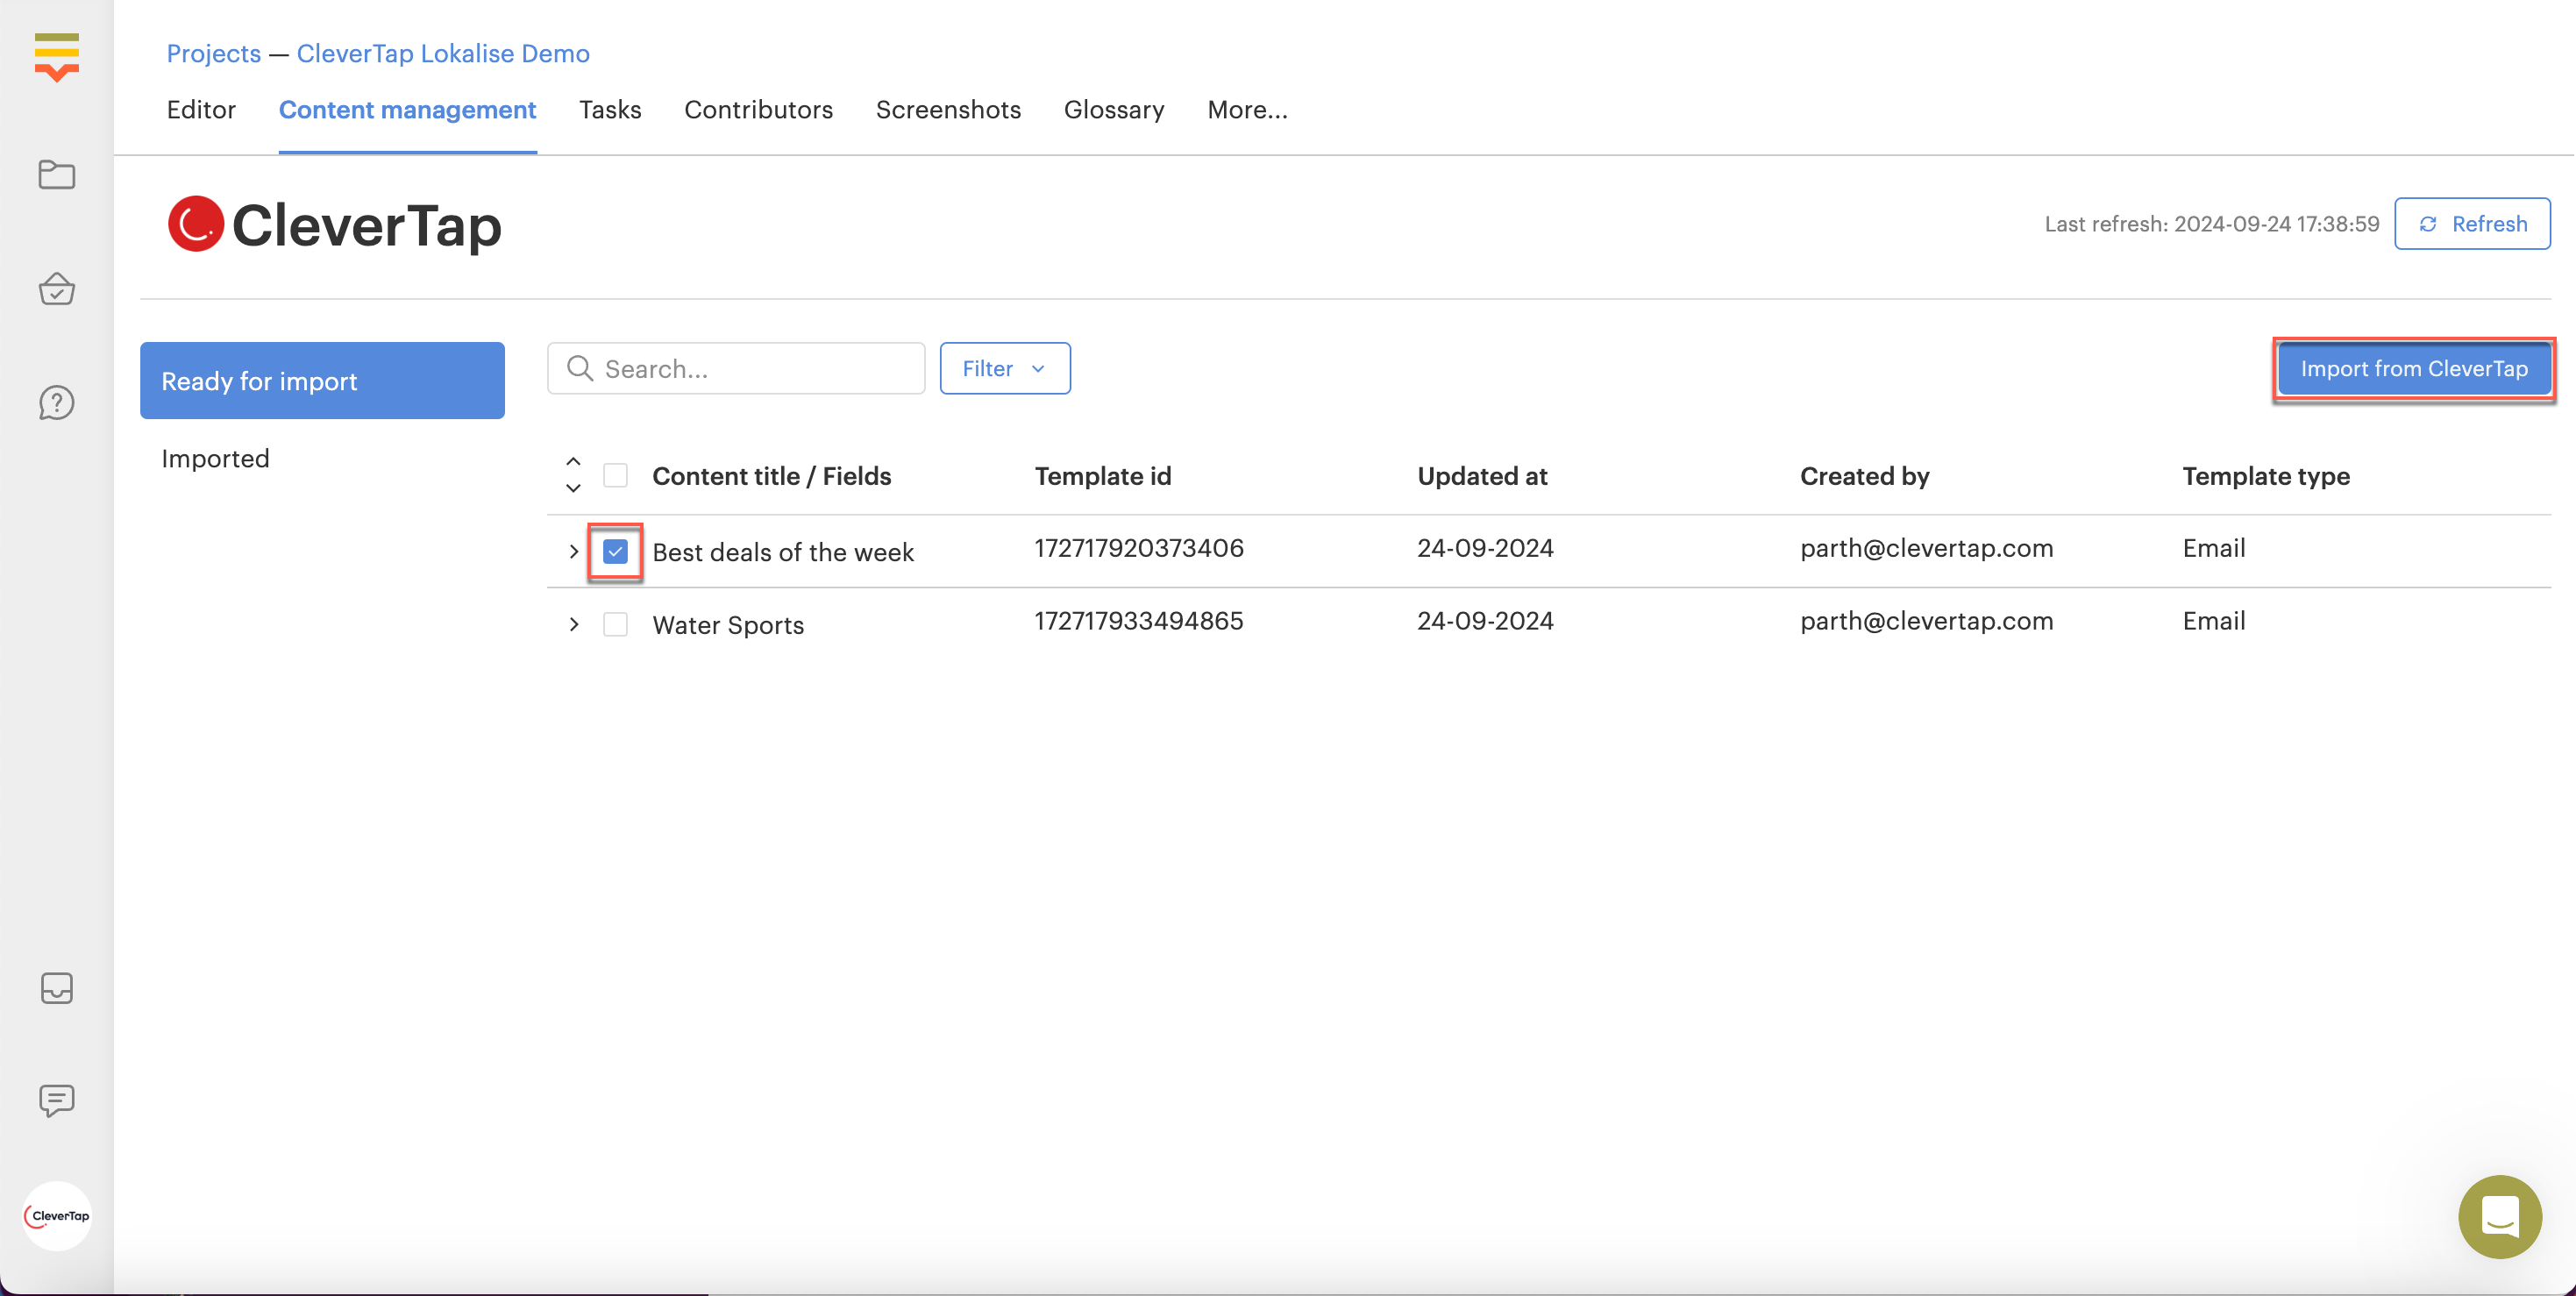Expand the Water Sports row
This screenshot has height=1296, width=2576.
573,624
